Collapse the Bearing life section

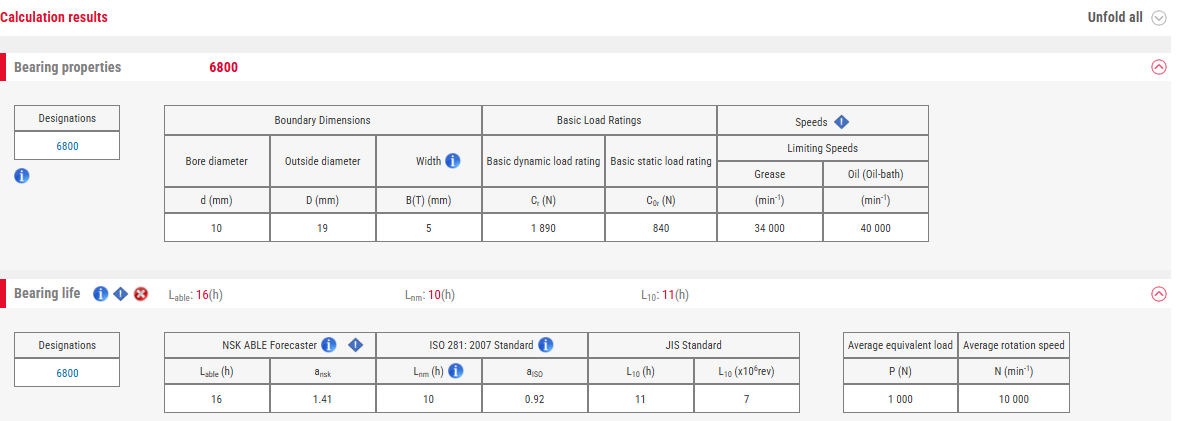pos(1158,294)
